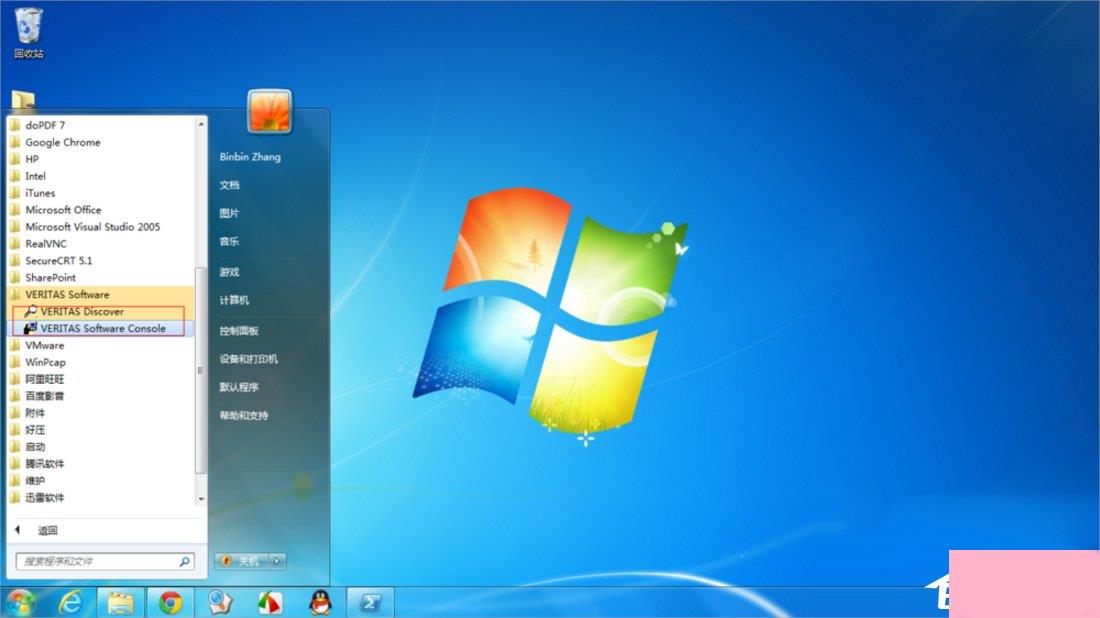Open the 帮助和支持 help link
1100x618 pixels.
coord(243,415)
